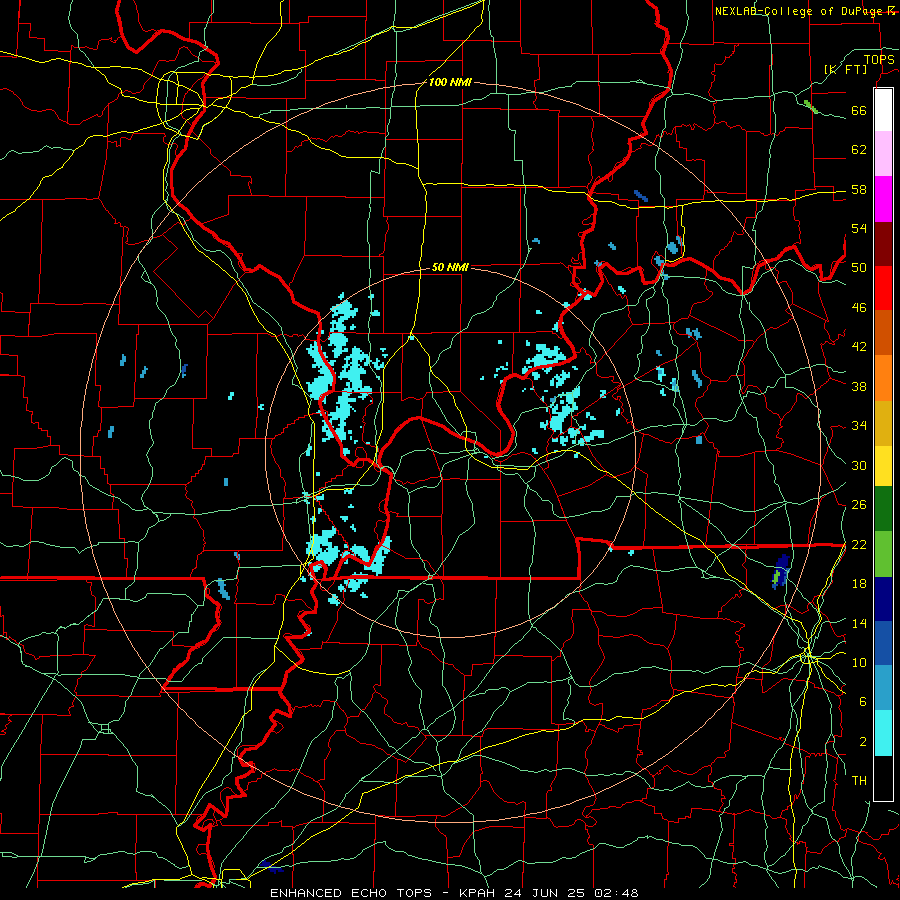
Task: Click the legend value 46
Action: [x=859, y=308]
